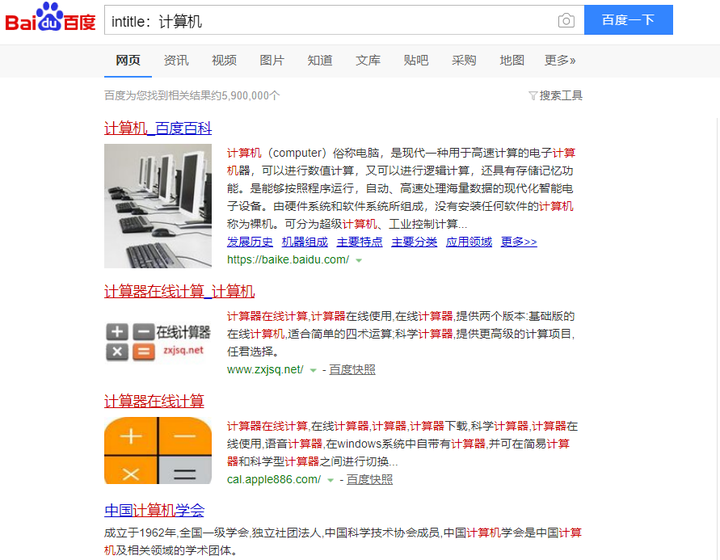Image resolution: width=720 pixels, height=560 pixels.
Task: Open the 主要分类 sublink
Action: click(414, 242)
